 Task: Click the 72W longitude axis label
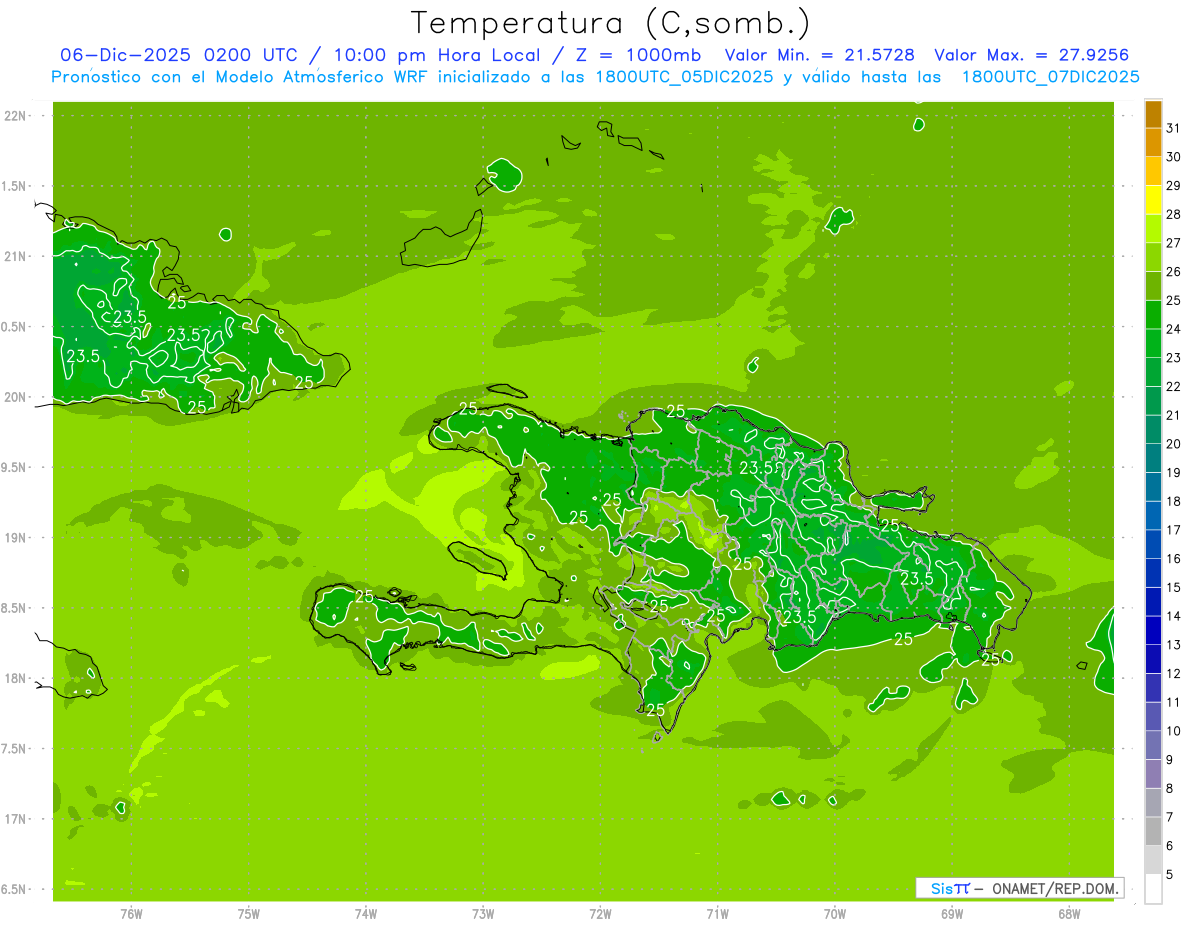click(600, 913)
